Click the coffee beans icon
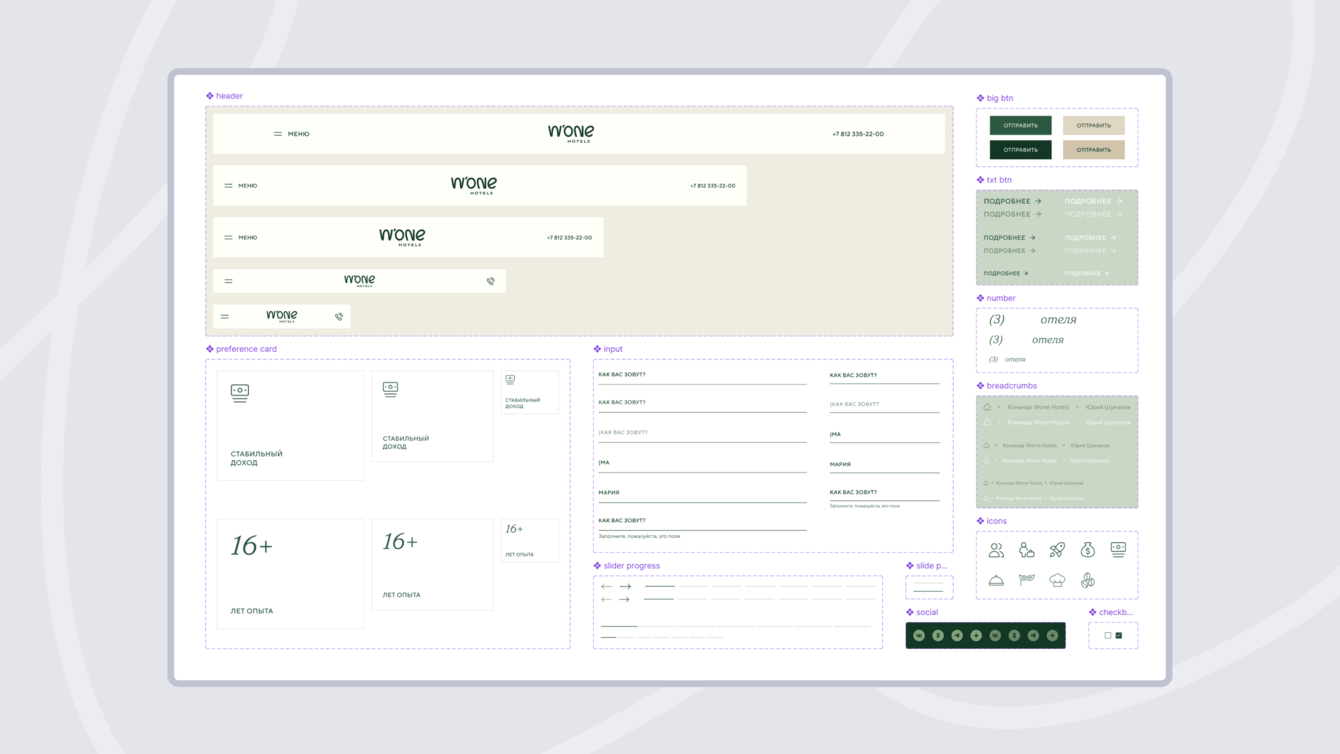 [1088, 580]
